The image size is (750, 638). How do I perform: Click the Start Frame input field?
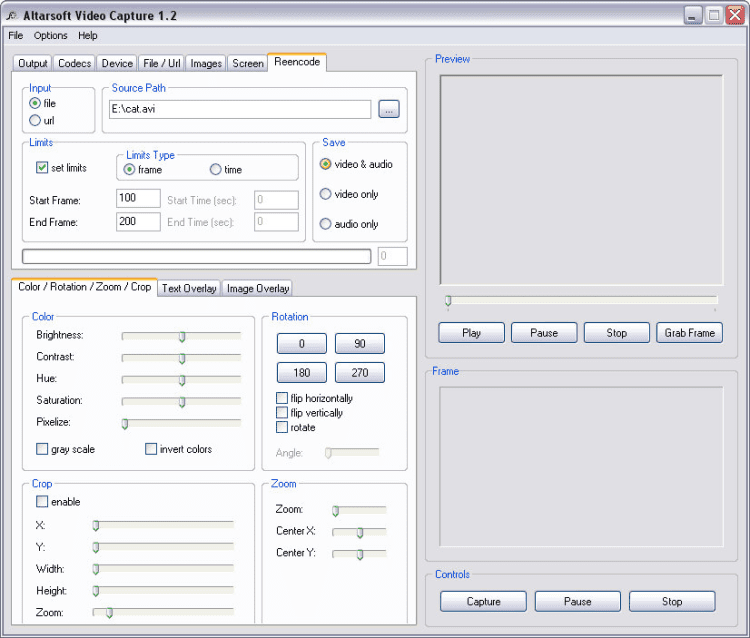(x=138, y=198)
